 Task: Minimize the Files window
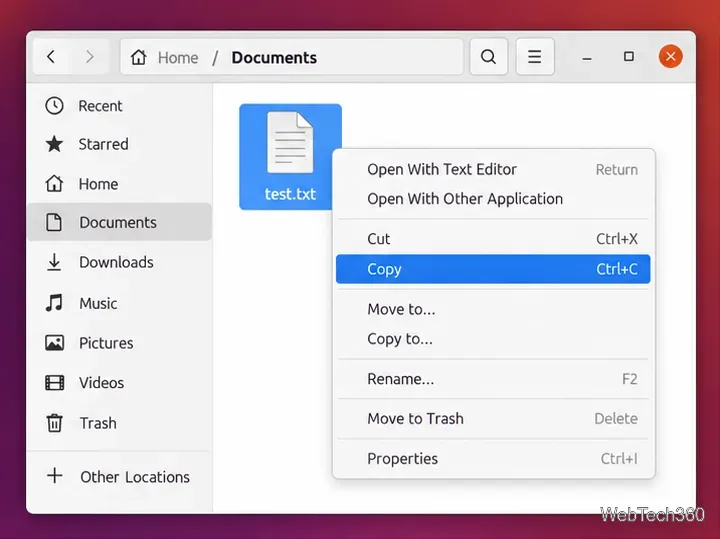point(587,58)
